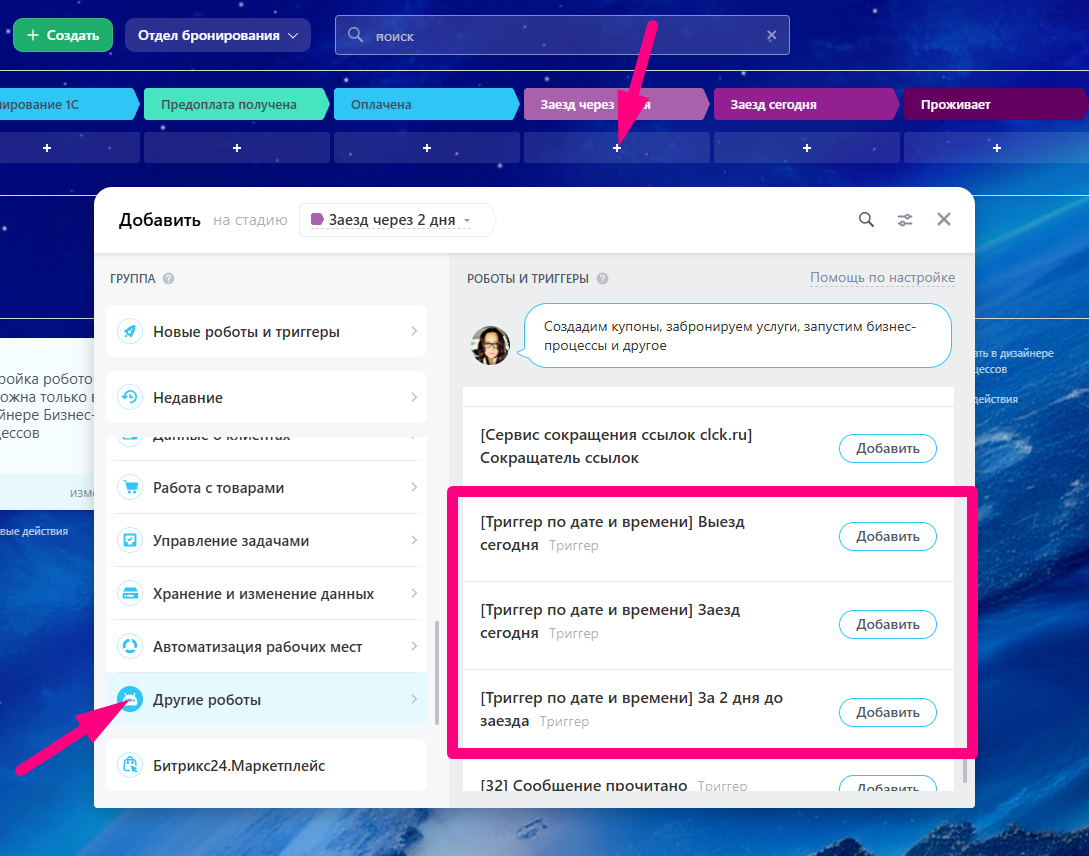Click the data storage icon
The image size is (1089, 856).
130,594
